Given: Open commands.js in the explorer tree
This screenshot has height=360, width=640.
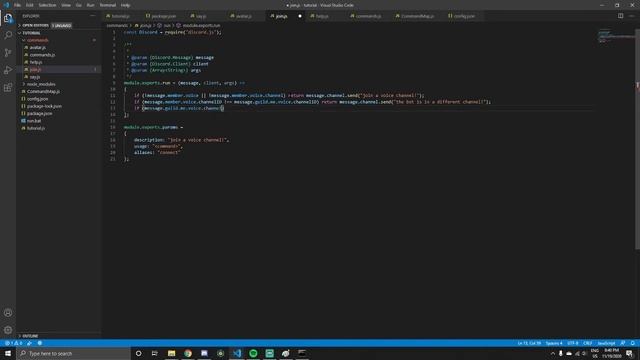Looking at the screenshot, I should point(42,55).
